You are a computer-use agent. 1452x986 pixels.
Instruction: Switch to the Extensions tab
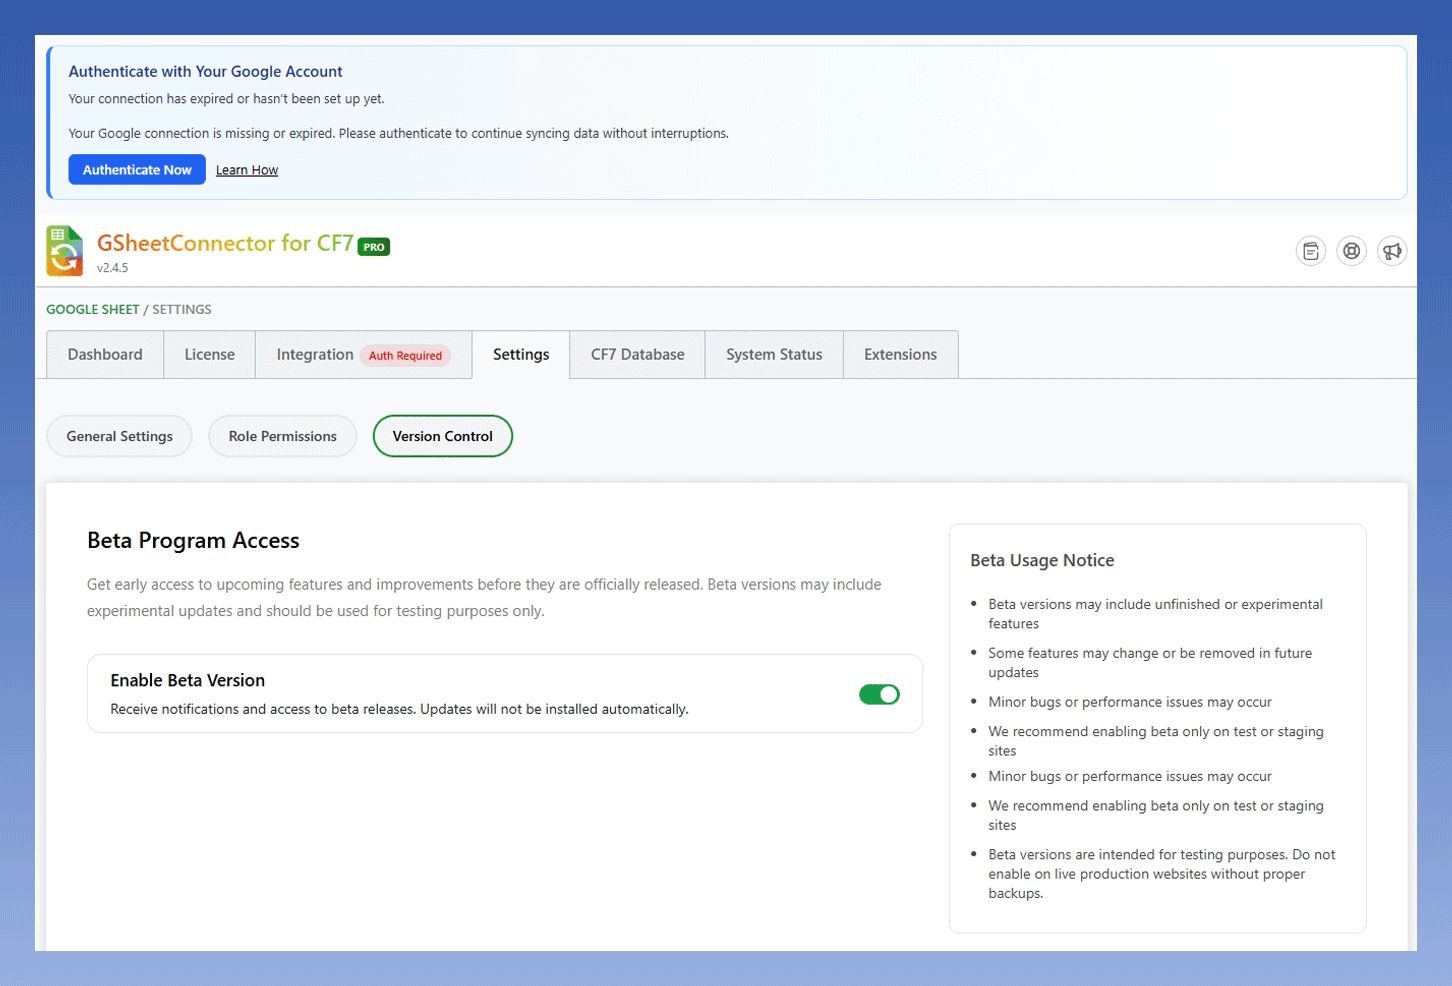[901, 355]
